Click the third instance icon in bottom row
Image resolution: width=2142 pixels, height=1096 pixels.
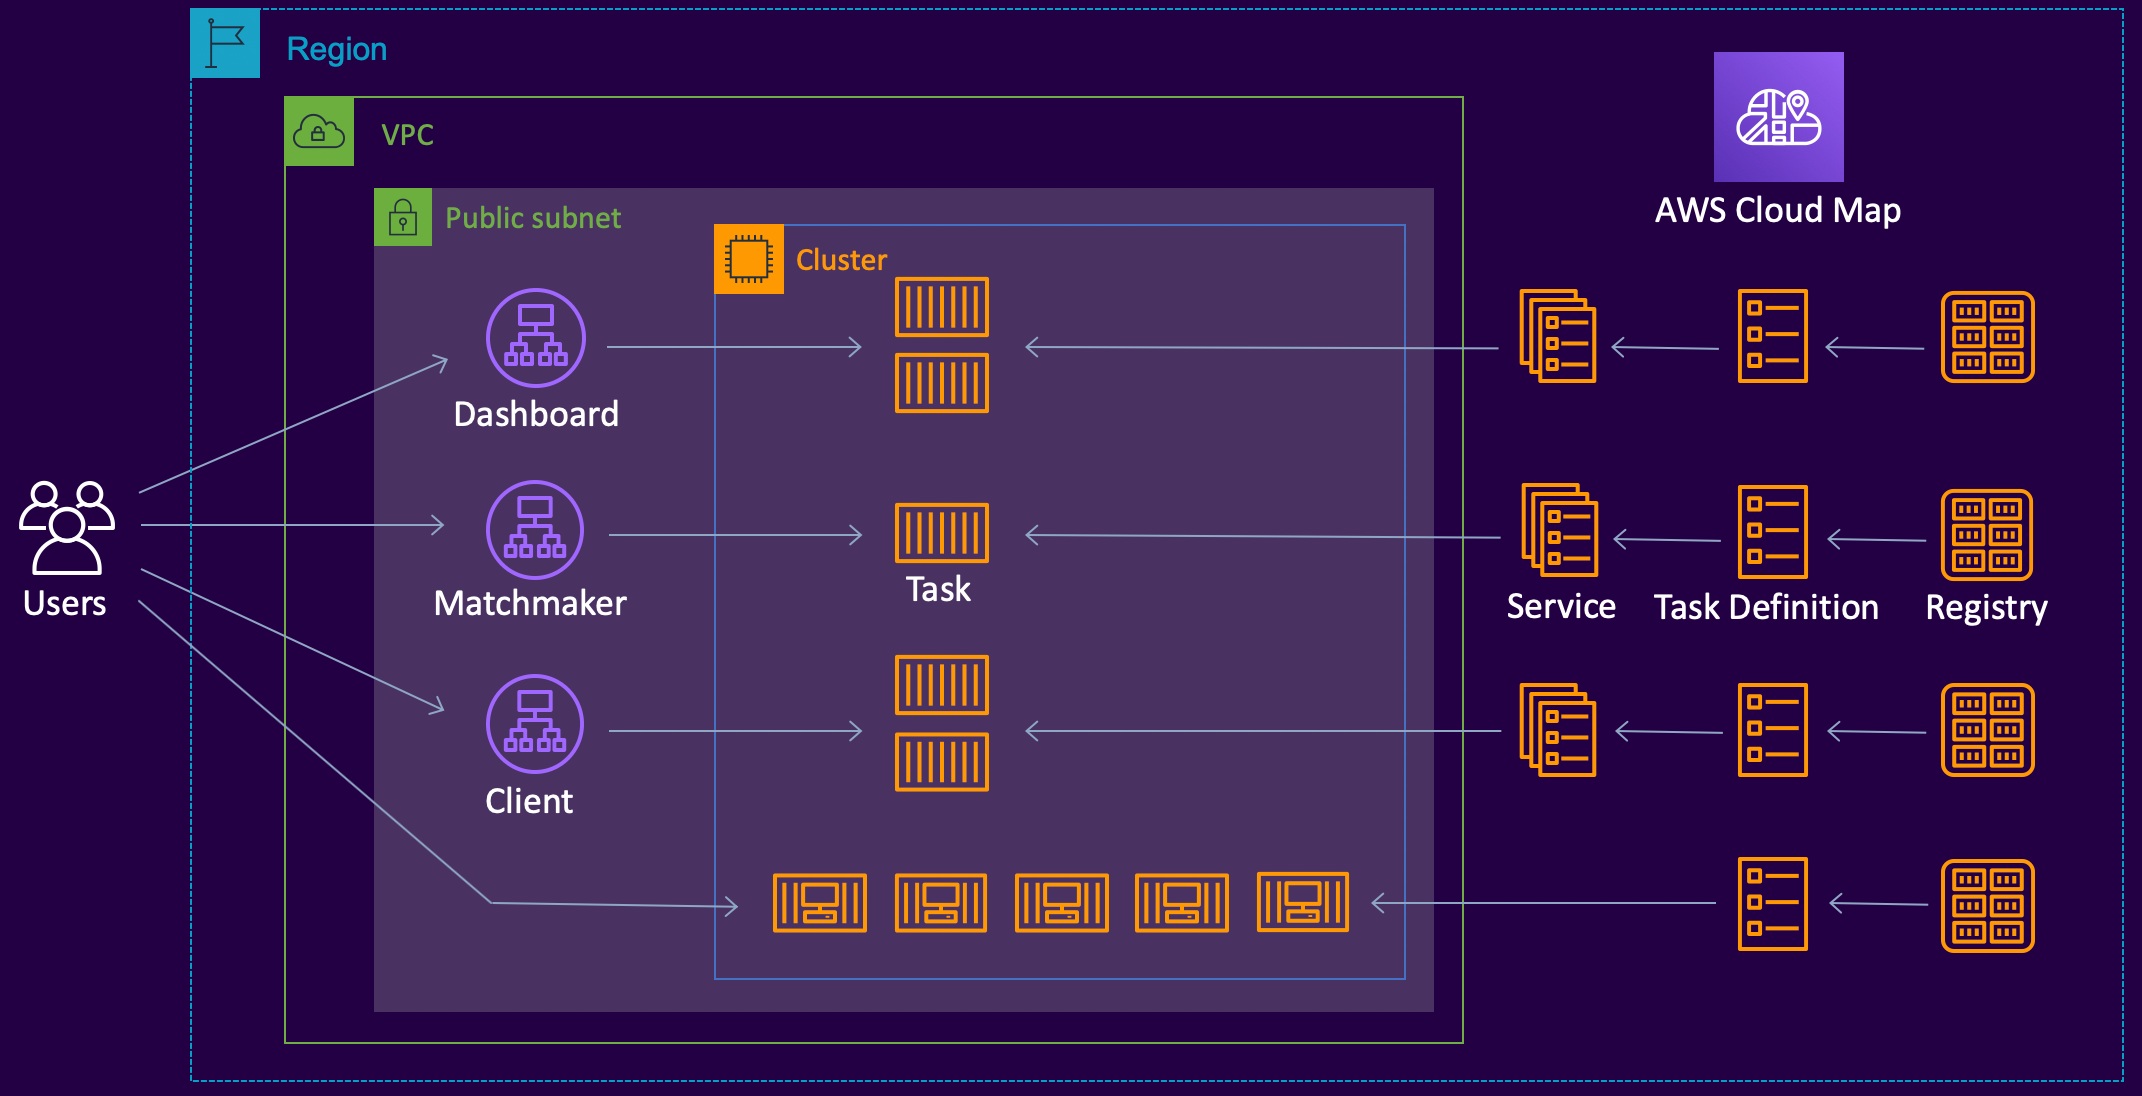[1062, 903]
